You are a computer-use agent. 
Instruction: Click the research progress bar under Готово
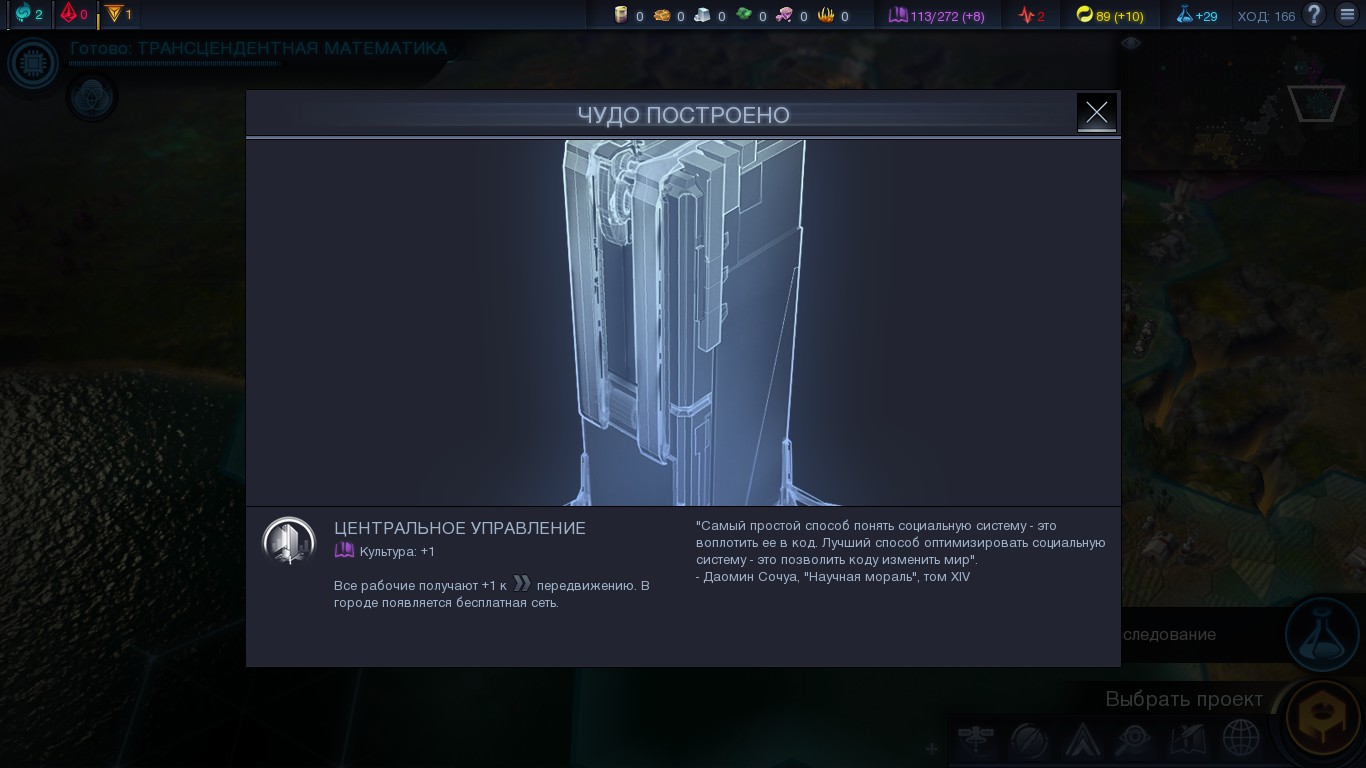click(175, 63)
